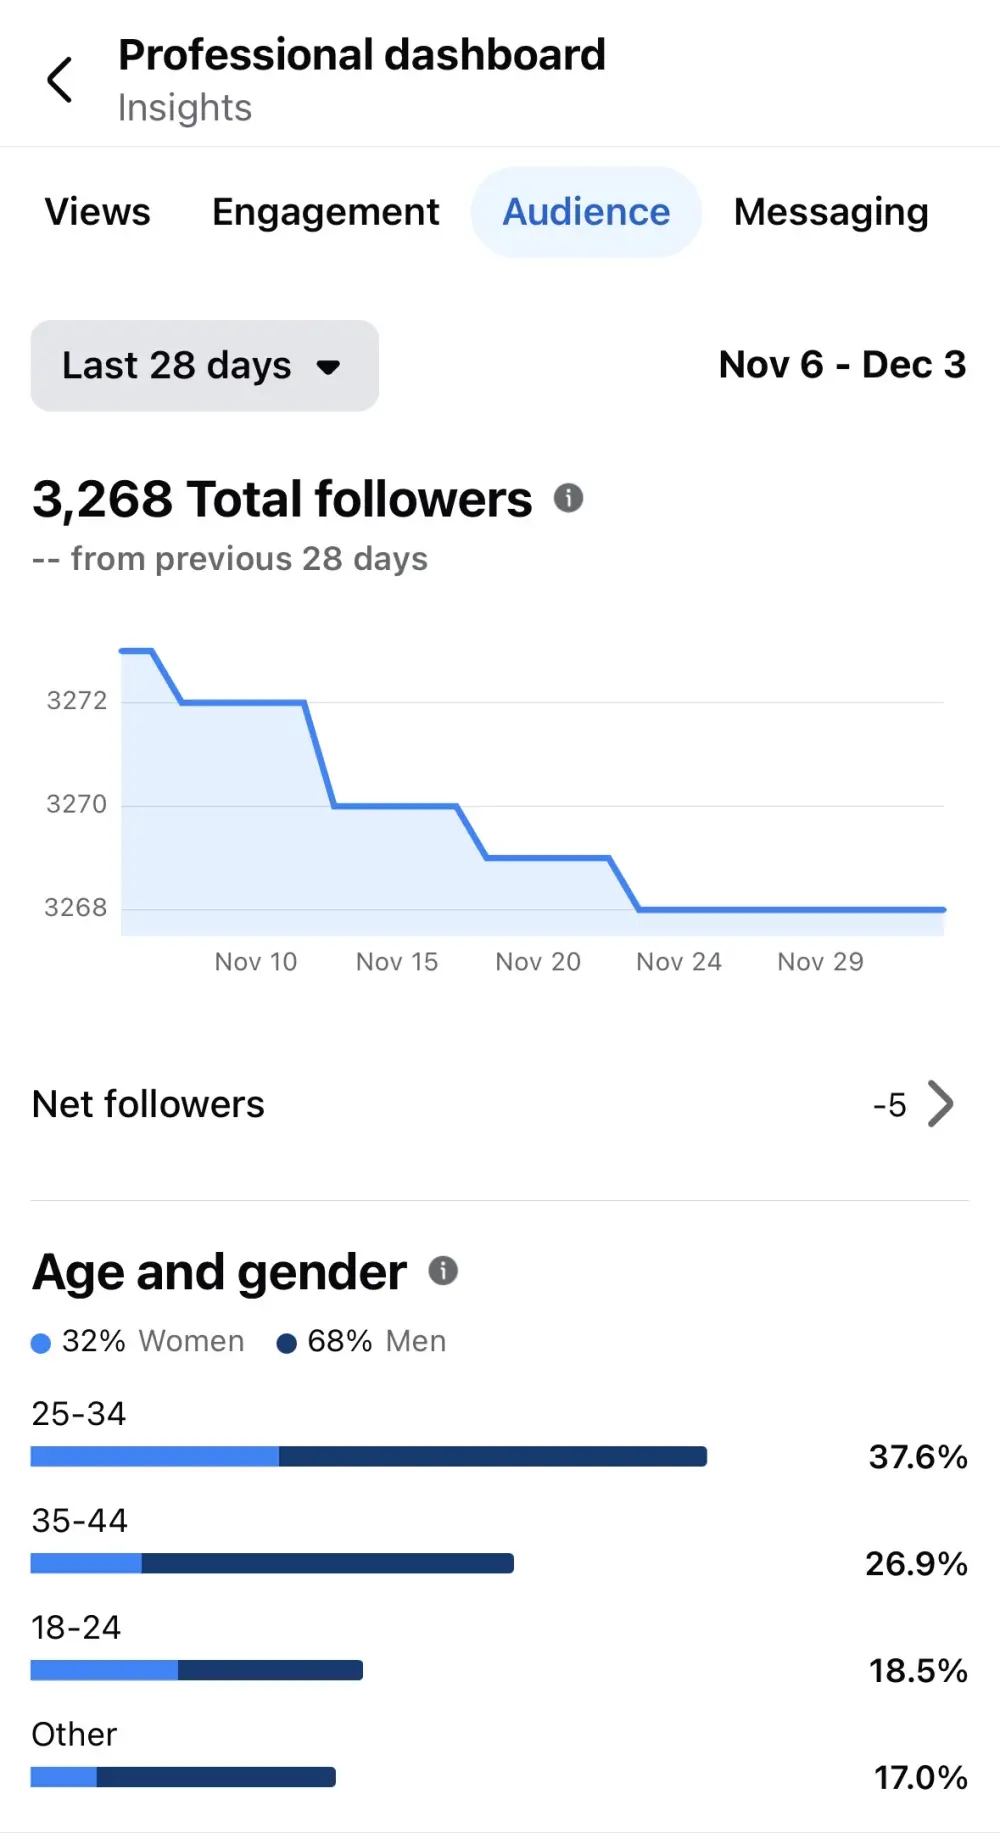Open the Last 28 days dropdown
This screenshot has height=1833, width=1000.
pyautogui.click(x=204, y=366)
